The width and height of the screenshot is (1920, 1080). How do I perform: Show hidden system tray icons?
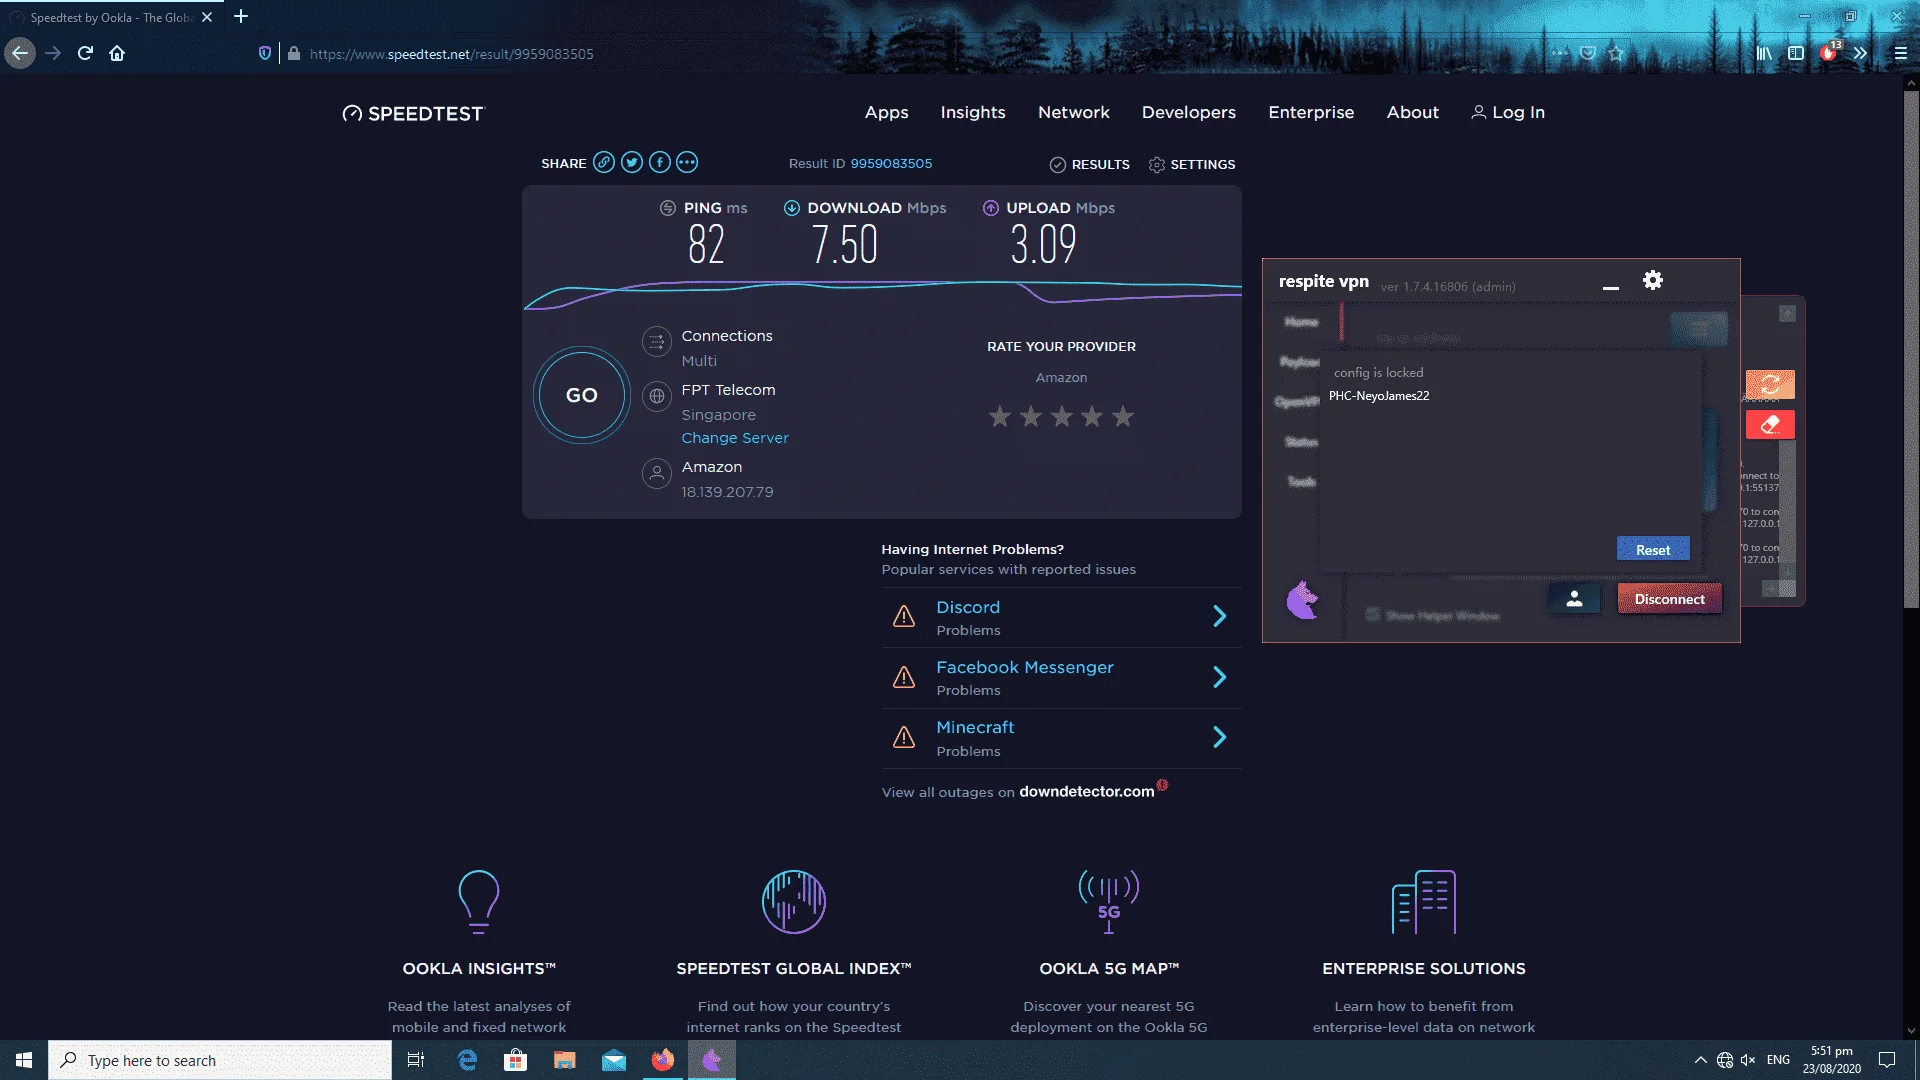pos(1701,1060)
